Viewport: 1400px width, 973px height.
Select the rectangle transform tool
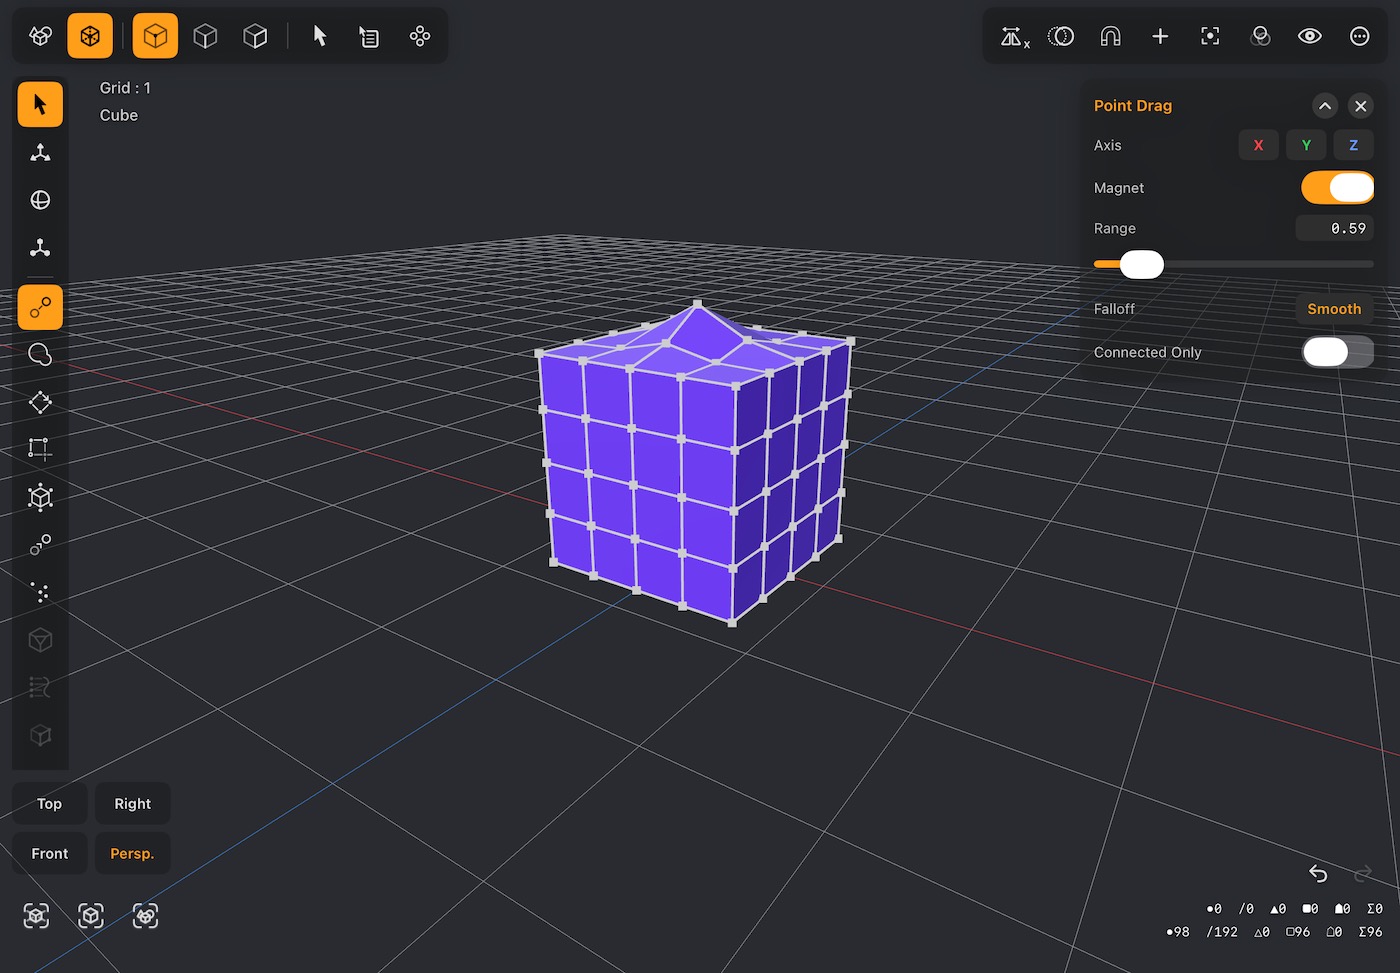click(x=40, y=449)
